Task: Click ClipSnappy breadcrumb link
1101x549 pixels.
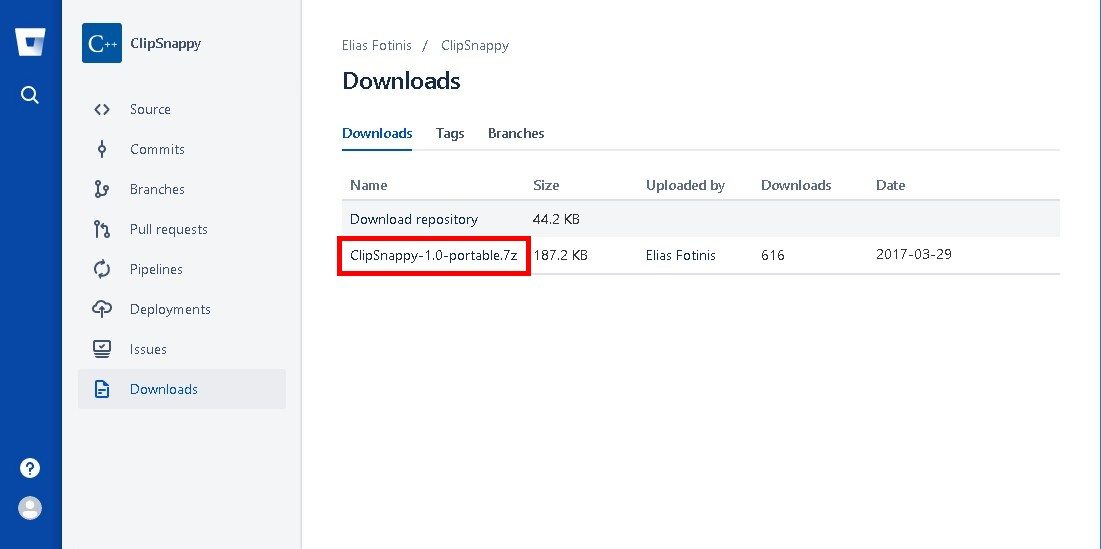Action: (475, 46)
